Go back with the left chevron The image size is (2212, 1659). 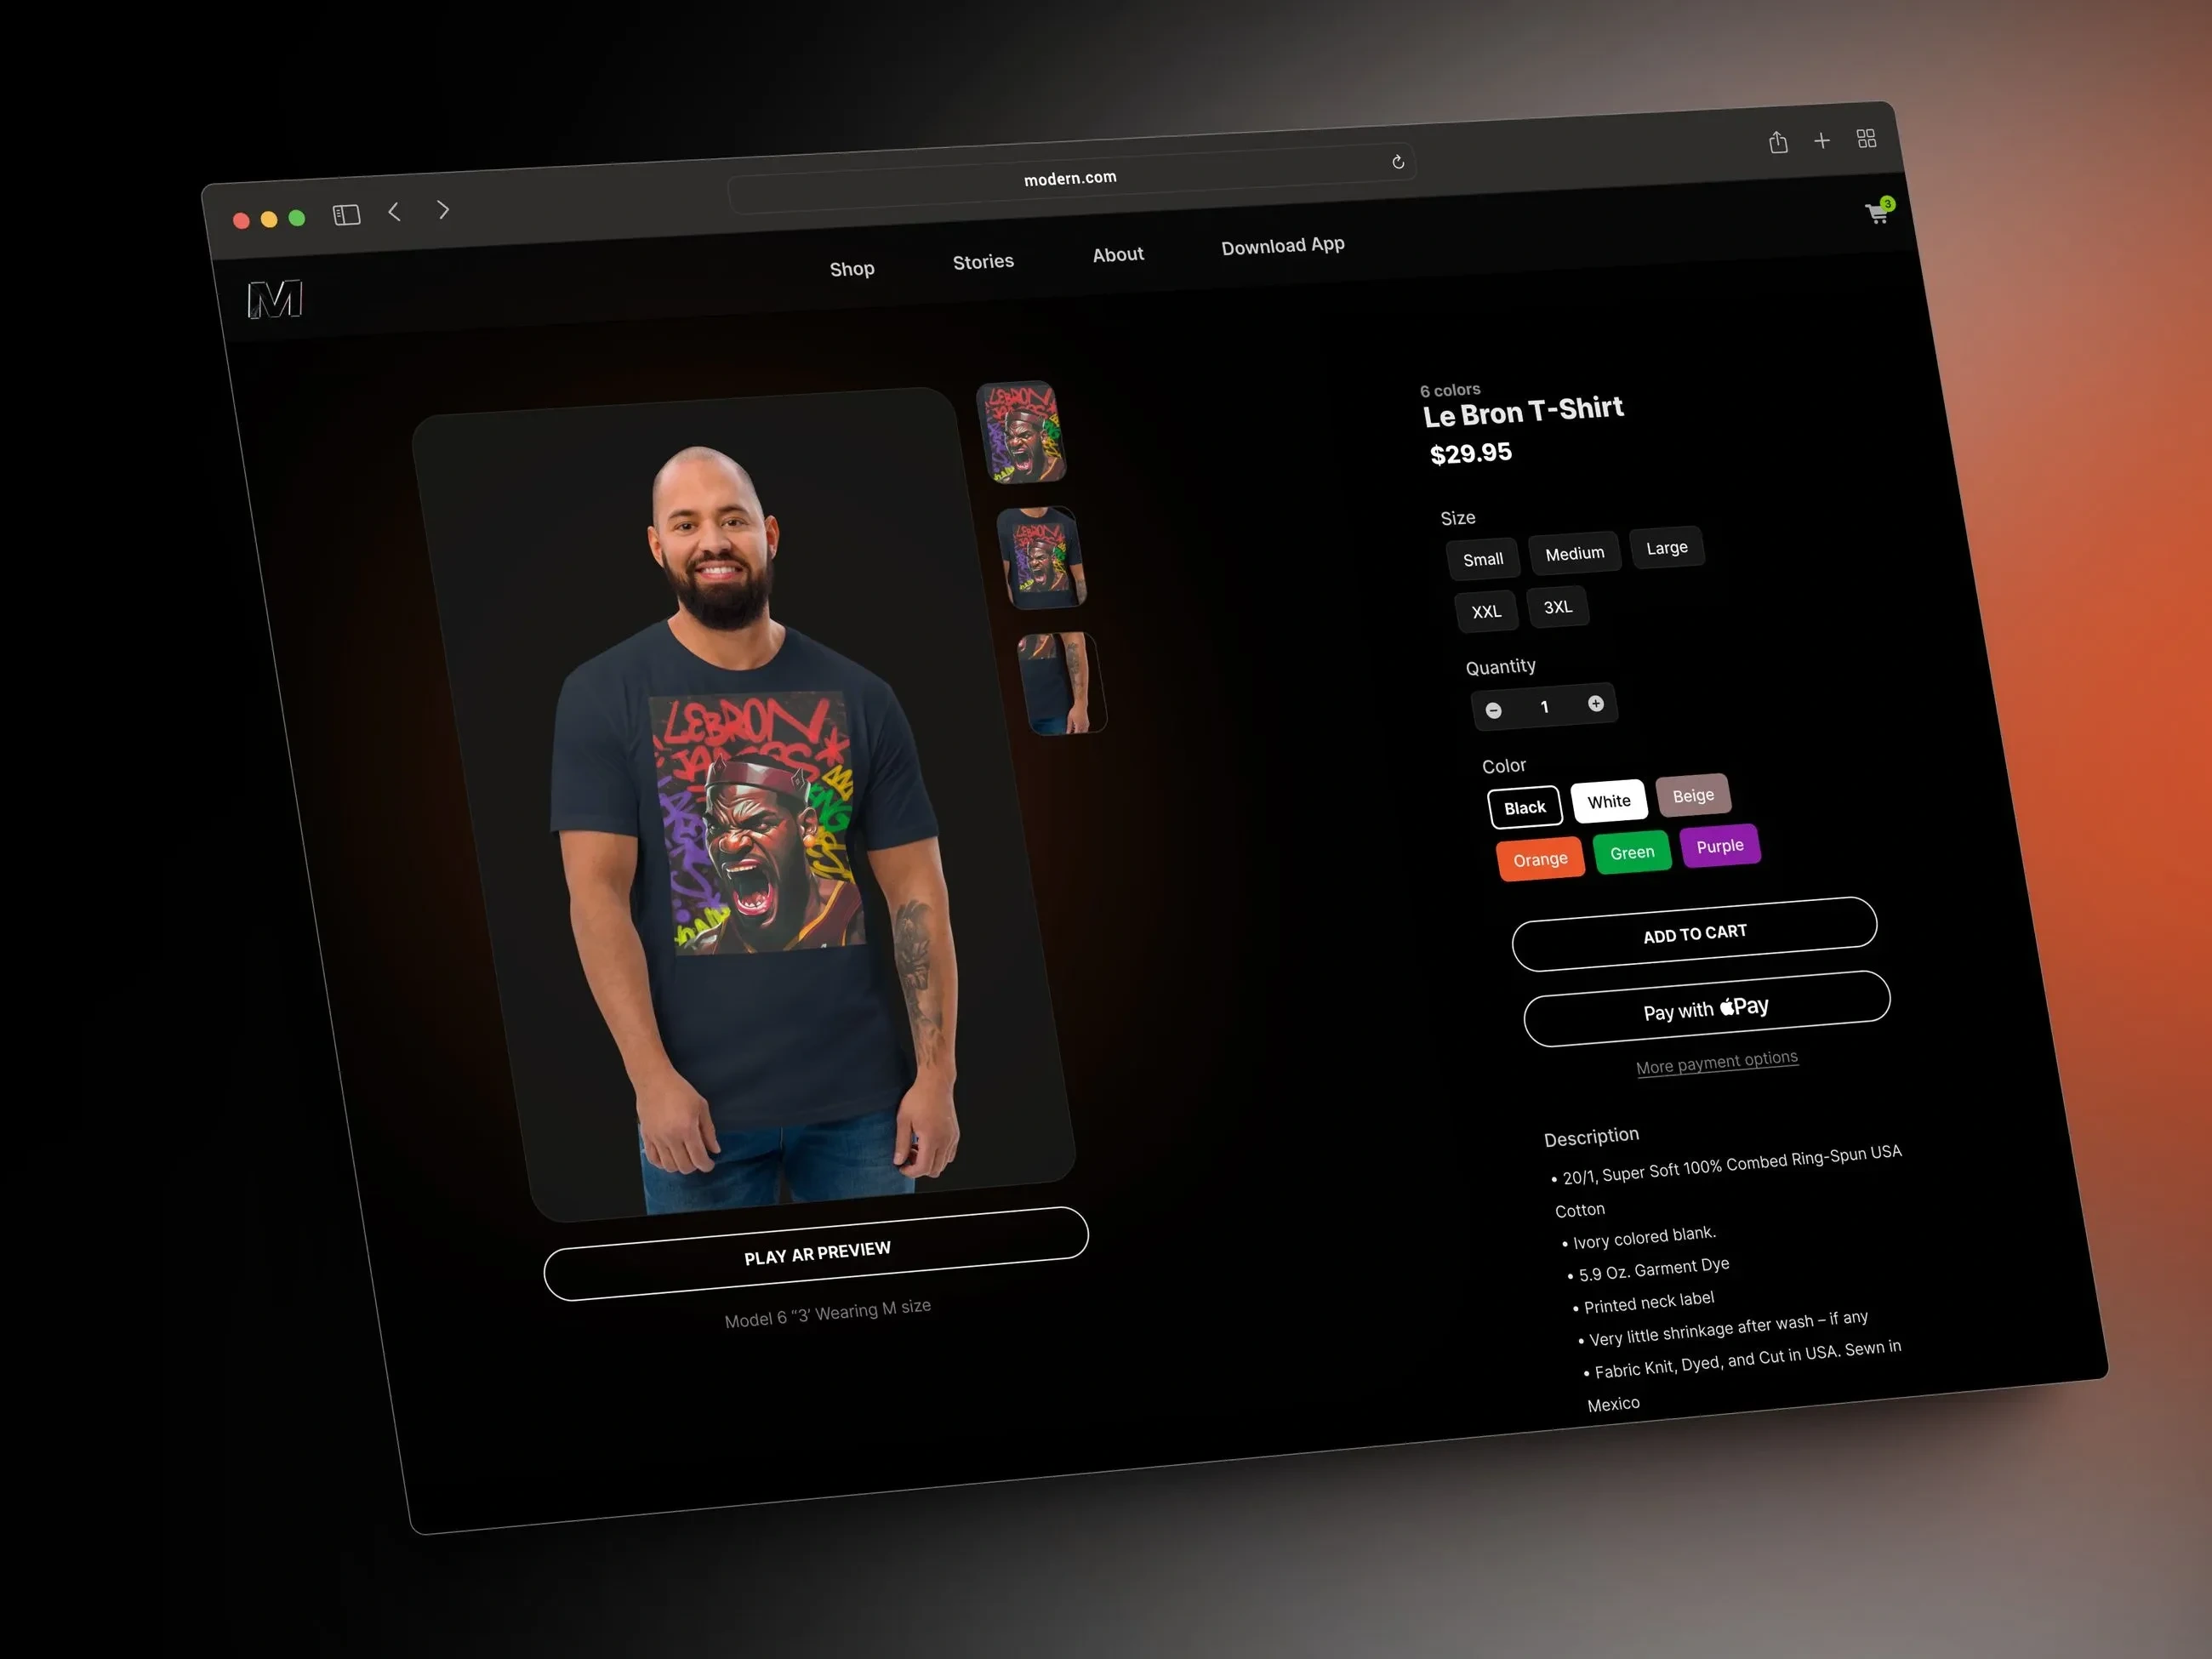(395, 212)
